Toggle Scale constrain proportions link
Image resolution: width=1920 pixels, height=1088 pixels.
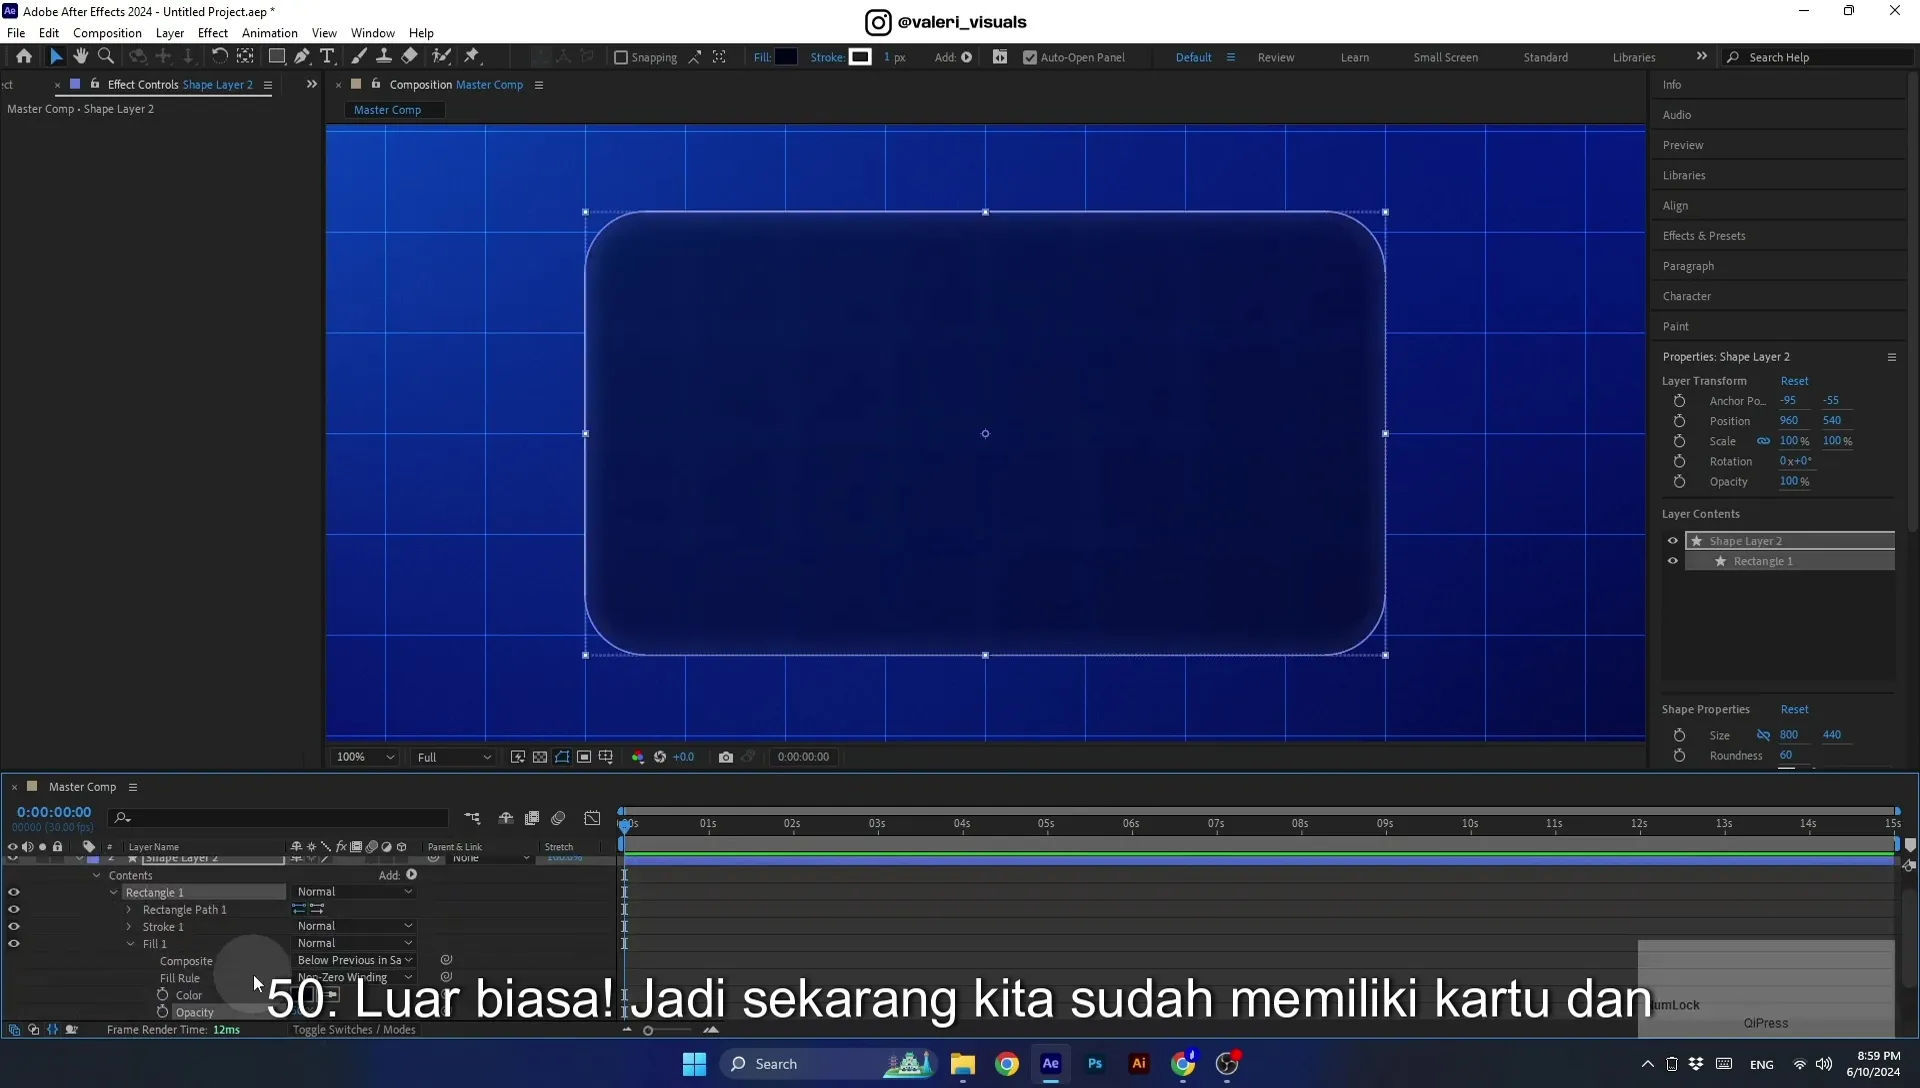click(1763, 441)
